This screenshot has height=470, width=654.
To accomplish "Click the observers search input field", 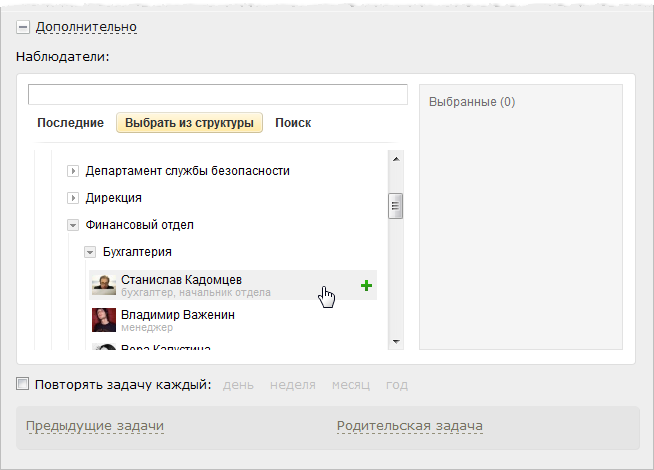I will 217,95.
